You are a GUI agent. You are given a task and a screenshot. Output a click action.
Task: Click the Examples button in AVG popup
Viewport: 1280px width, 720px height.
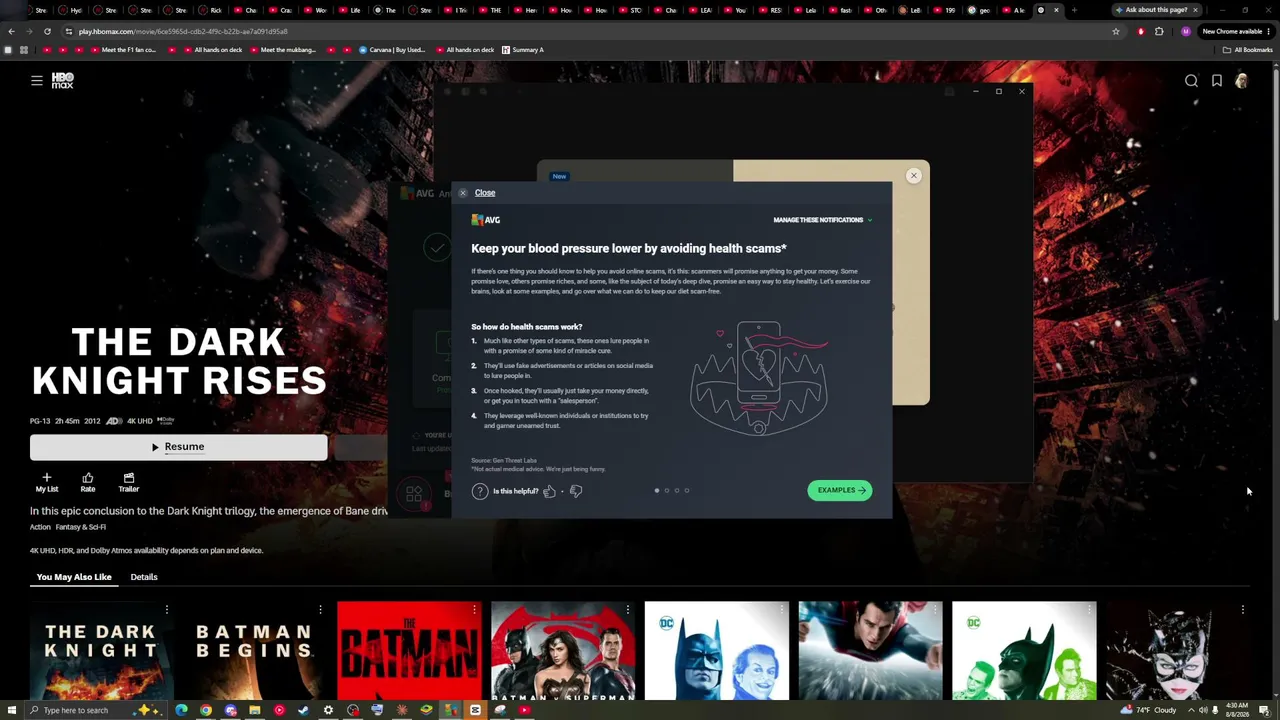click(x=840, y=490)
